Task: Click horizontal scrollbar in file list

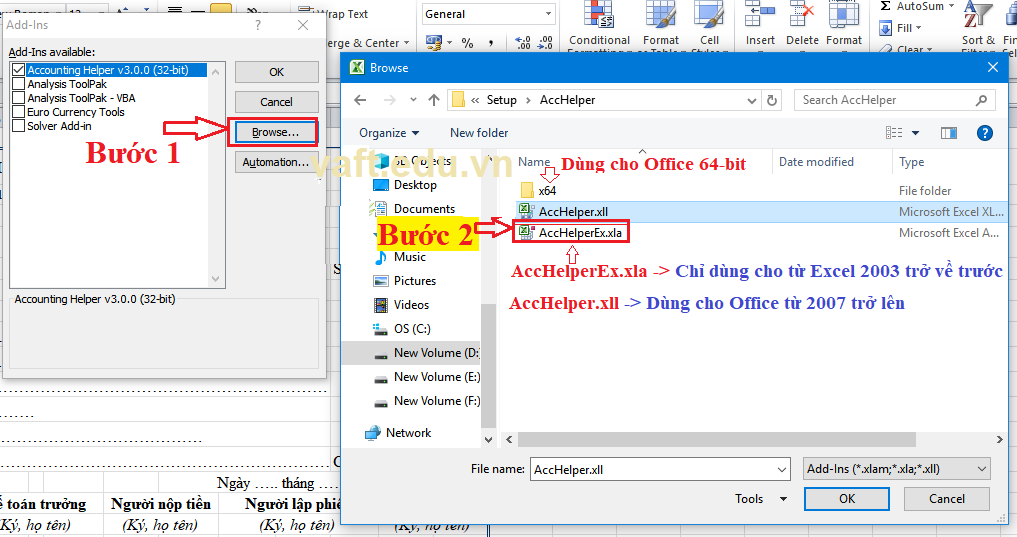Action: coord(717,440)
